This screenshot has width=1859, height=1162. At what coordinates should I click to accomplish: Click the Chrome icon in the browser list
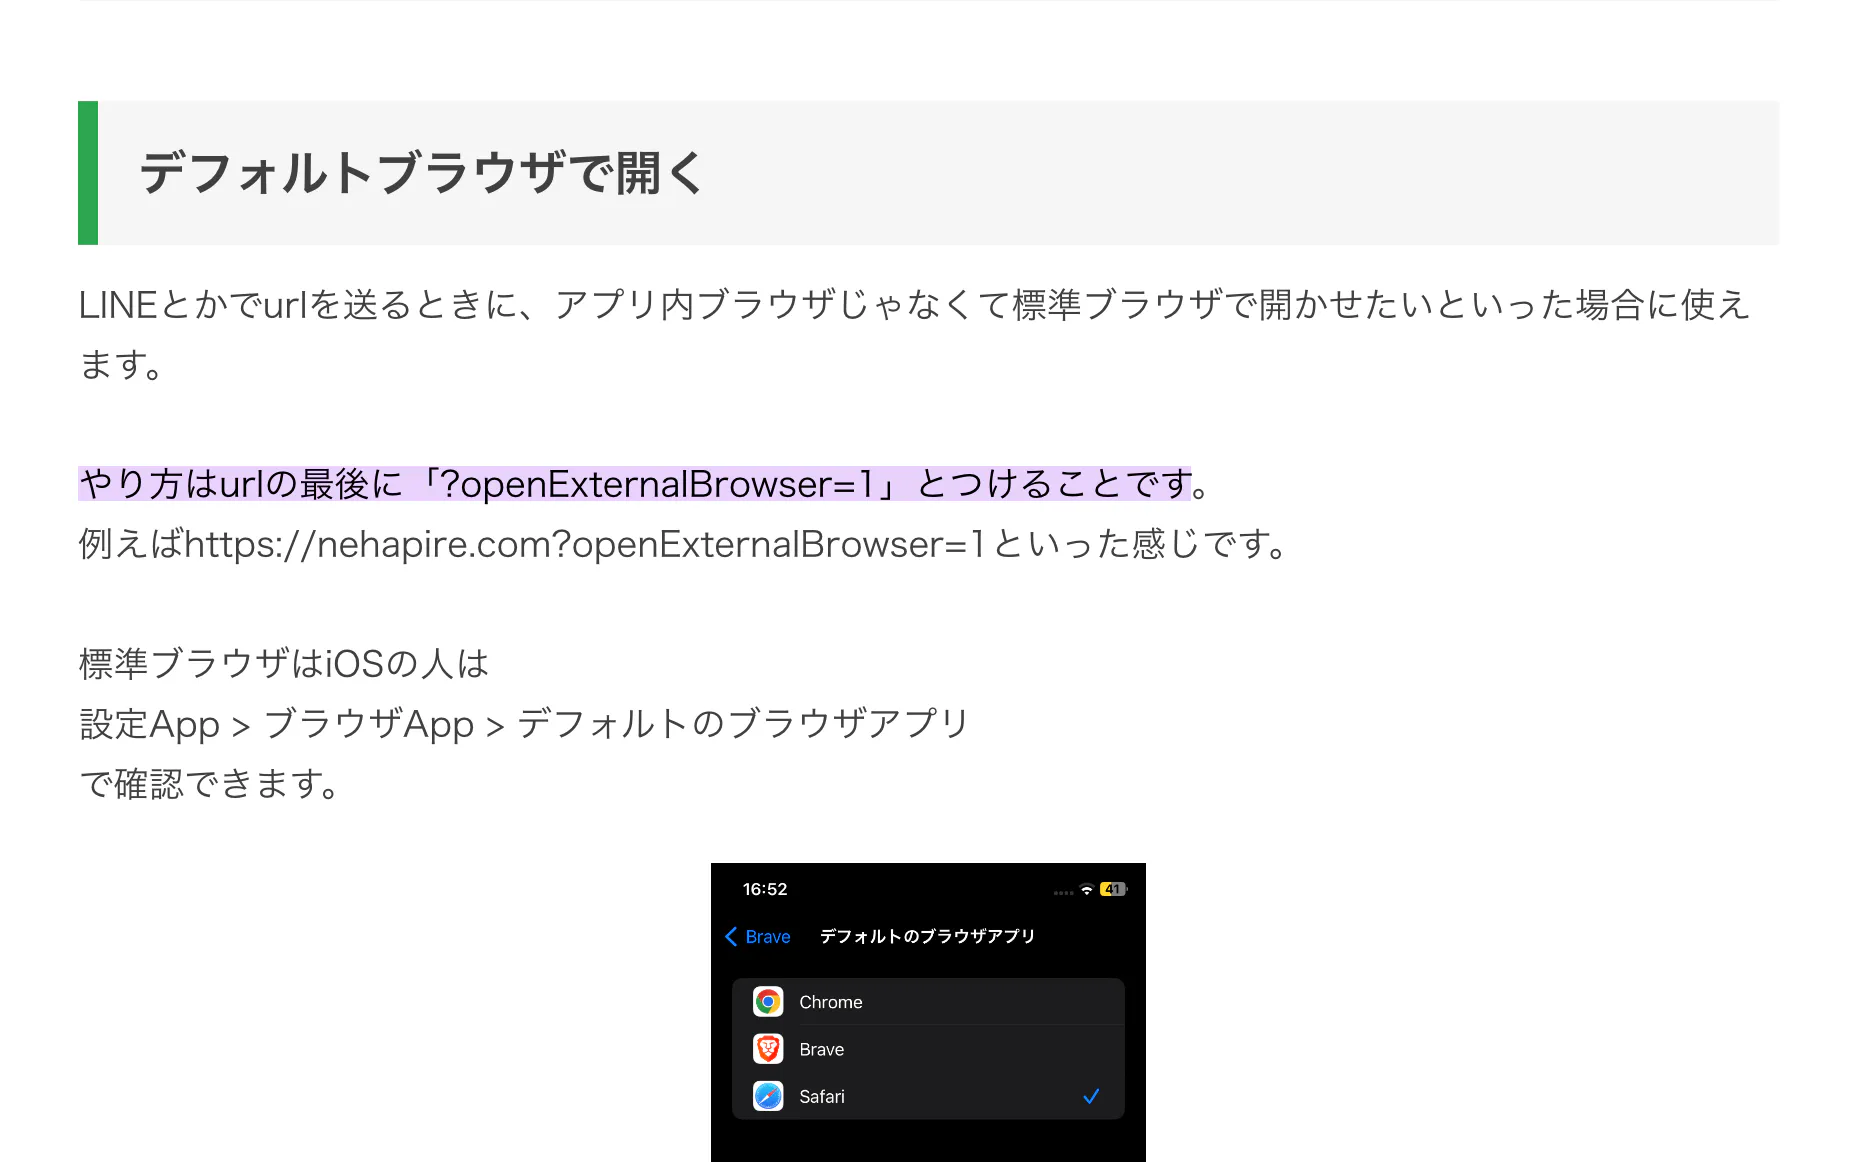click(x=768, y=1001)
